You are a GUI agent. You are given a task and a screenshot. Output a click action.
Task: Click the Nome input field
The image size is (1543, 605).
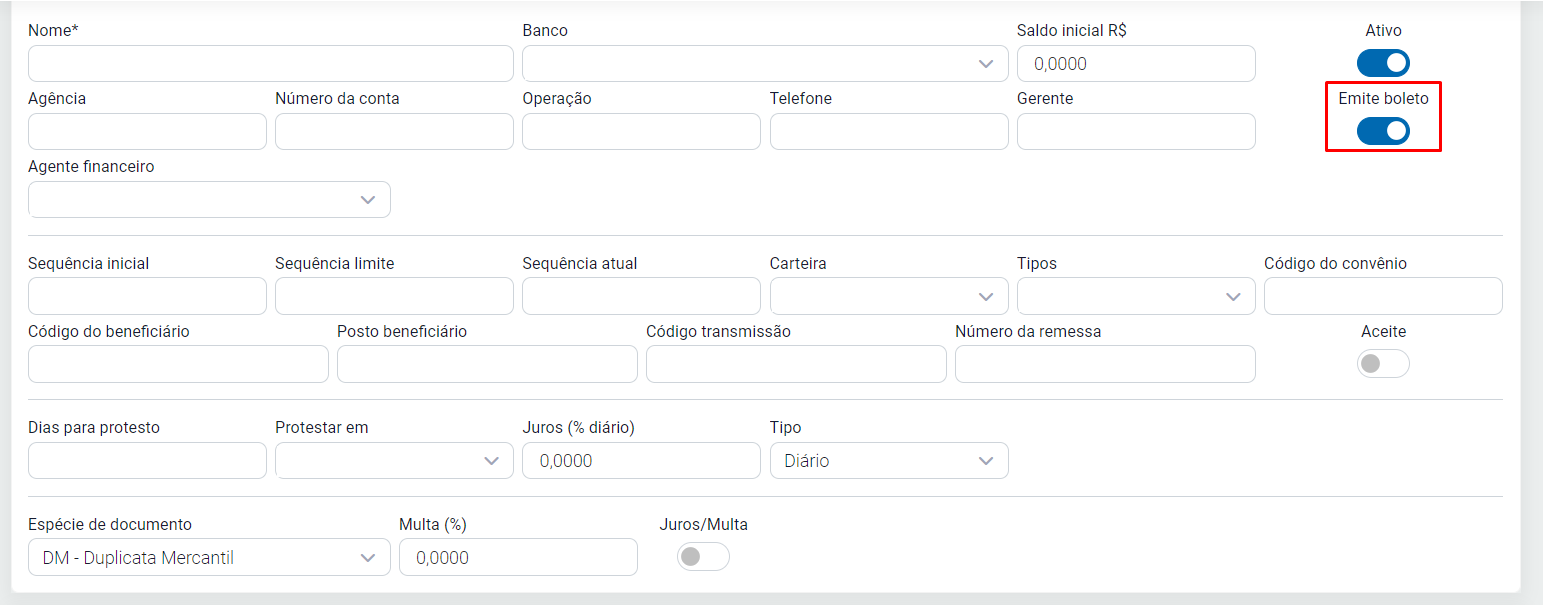270,64
